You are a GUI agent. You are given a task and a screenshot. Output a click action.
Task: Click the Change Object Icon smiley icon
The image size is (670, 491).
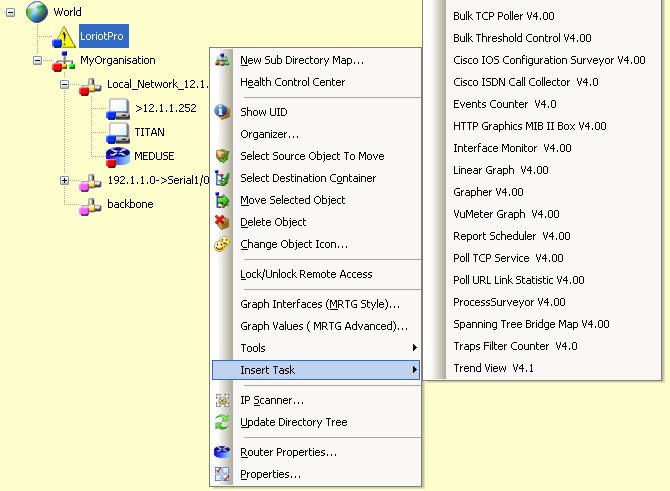tap(223, 244)
